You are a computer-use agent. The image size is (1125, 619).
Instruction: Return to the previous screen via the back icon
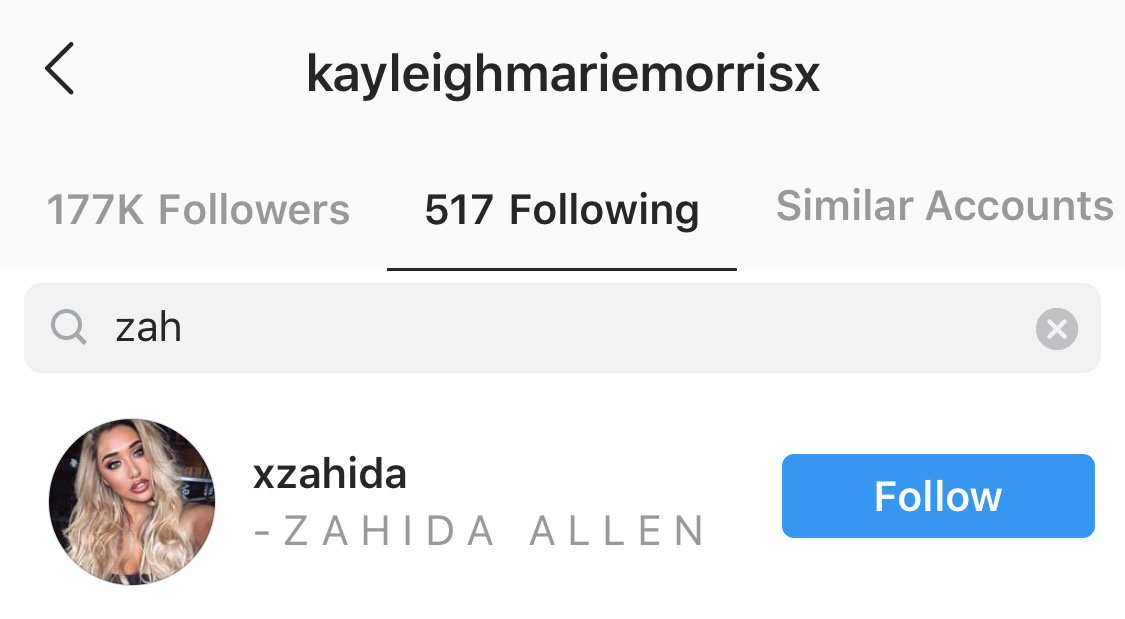pyautogui.click(x=60, y=69)
